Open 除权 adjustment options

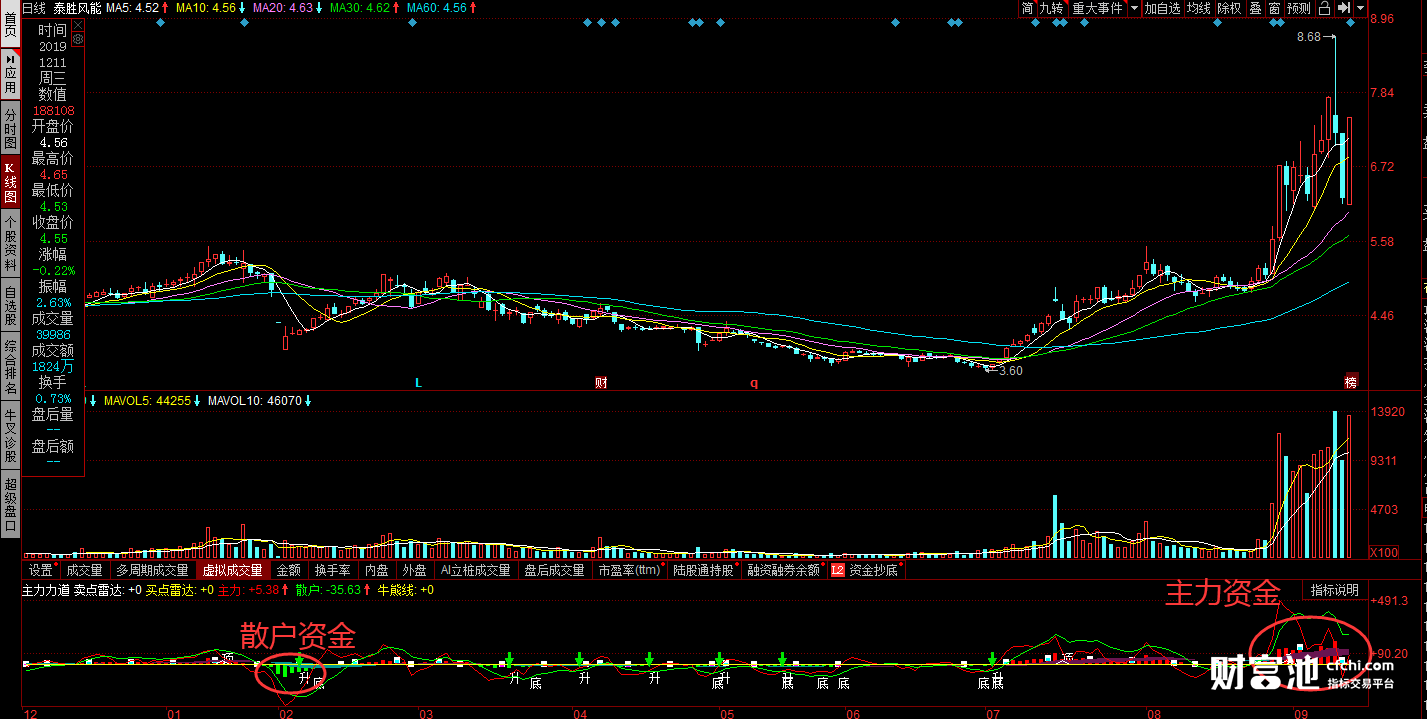[1229, 8]
